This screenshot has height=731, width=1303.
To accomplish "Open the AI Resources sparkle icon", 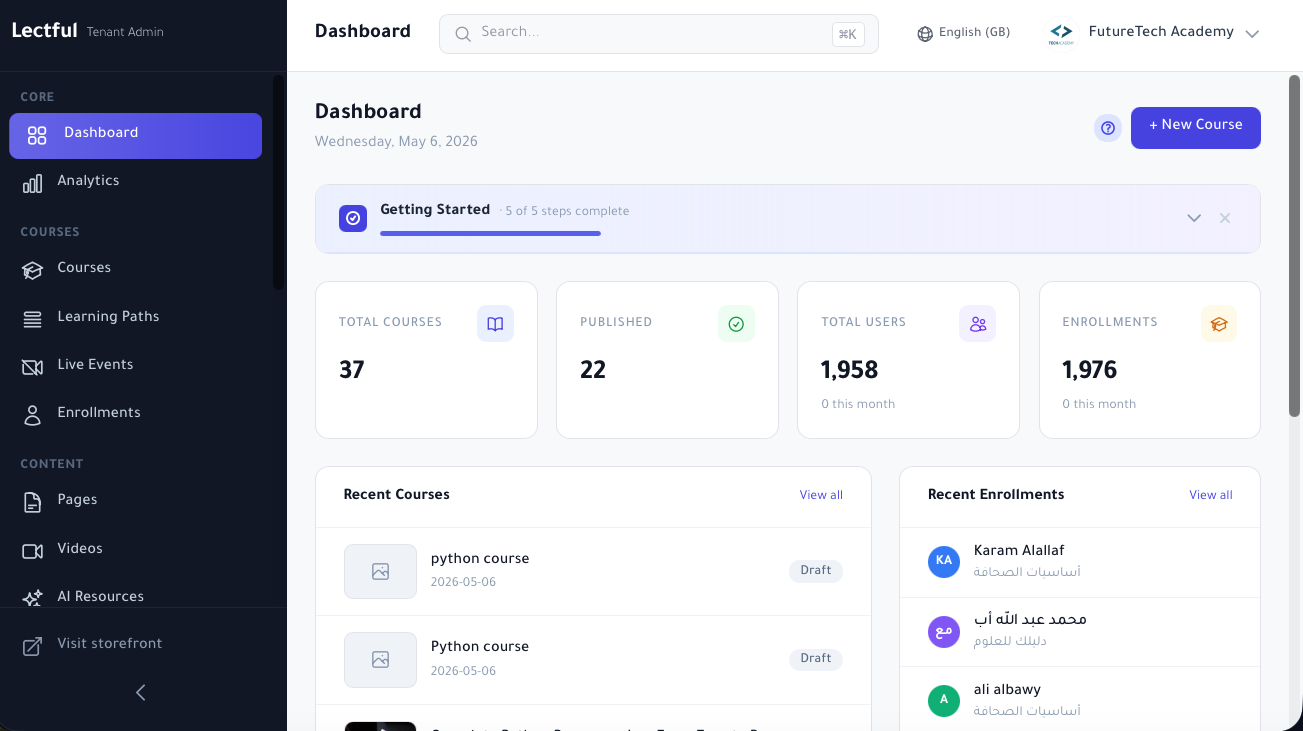I will [x=33, y=598].
